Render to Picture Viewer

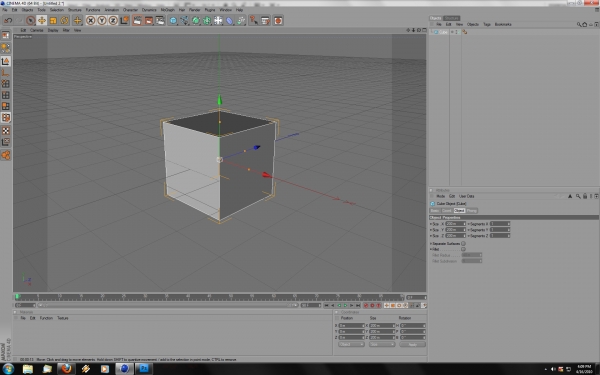pyautogui.click(x=148, y=20)
